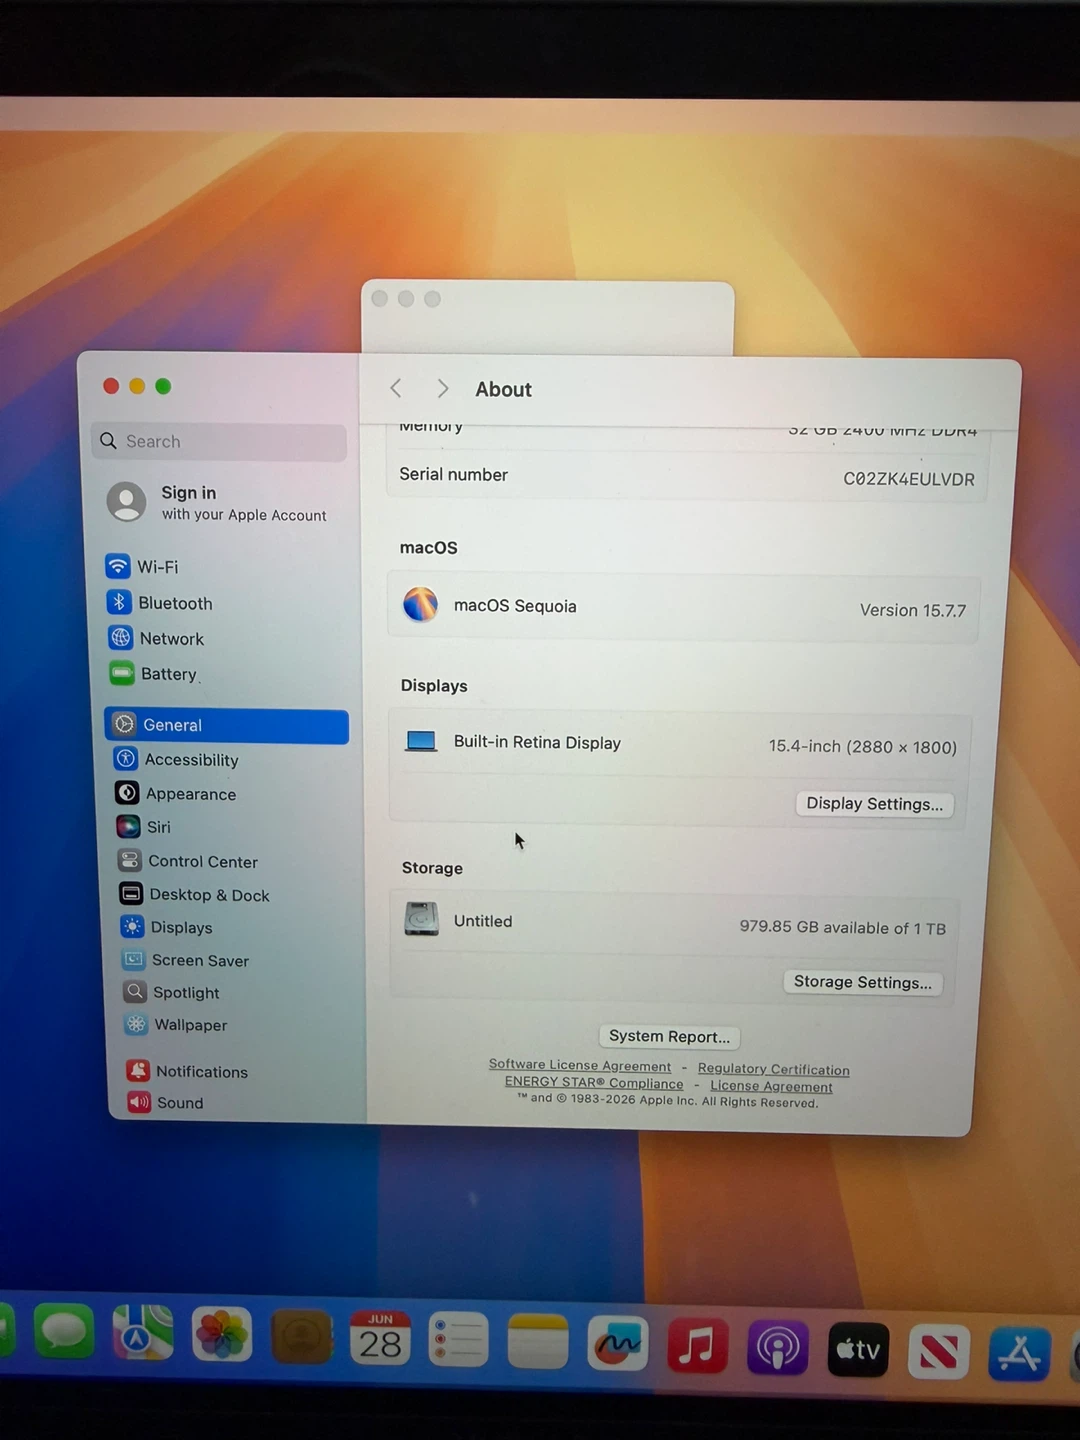
Task: Click the macOS Sequoia logo icon
Action: coord(420,604)
